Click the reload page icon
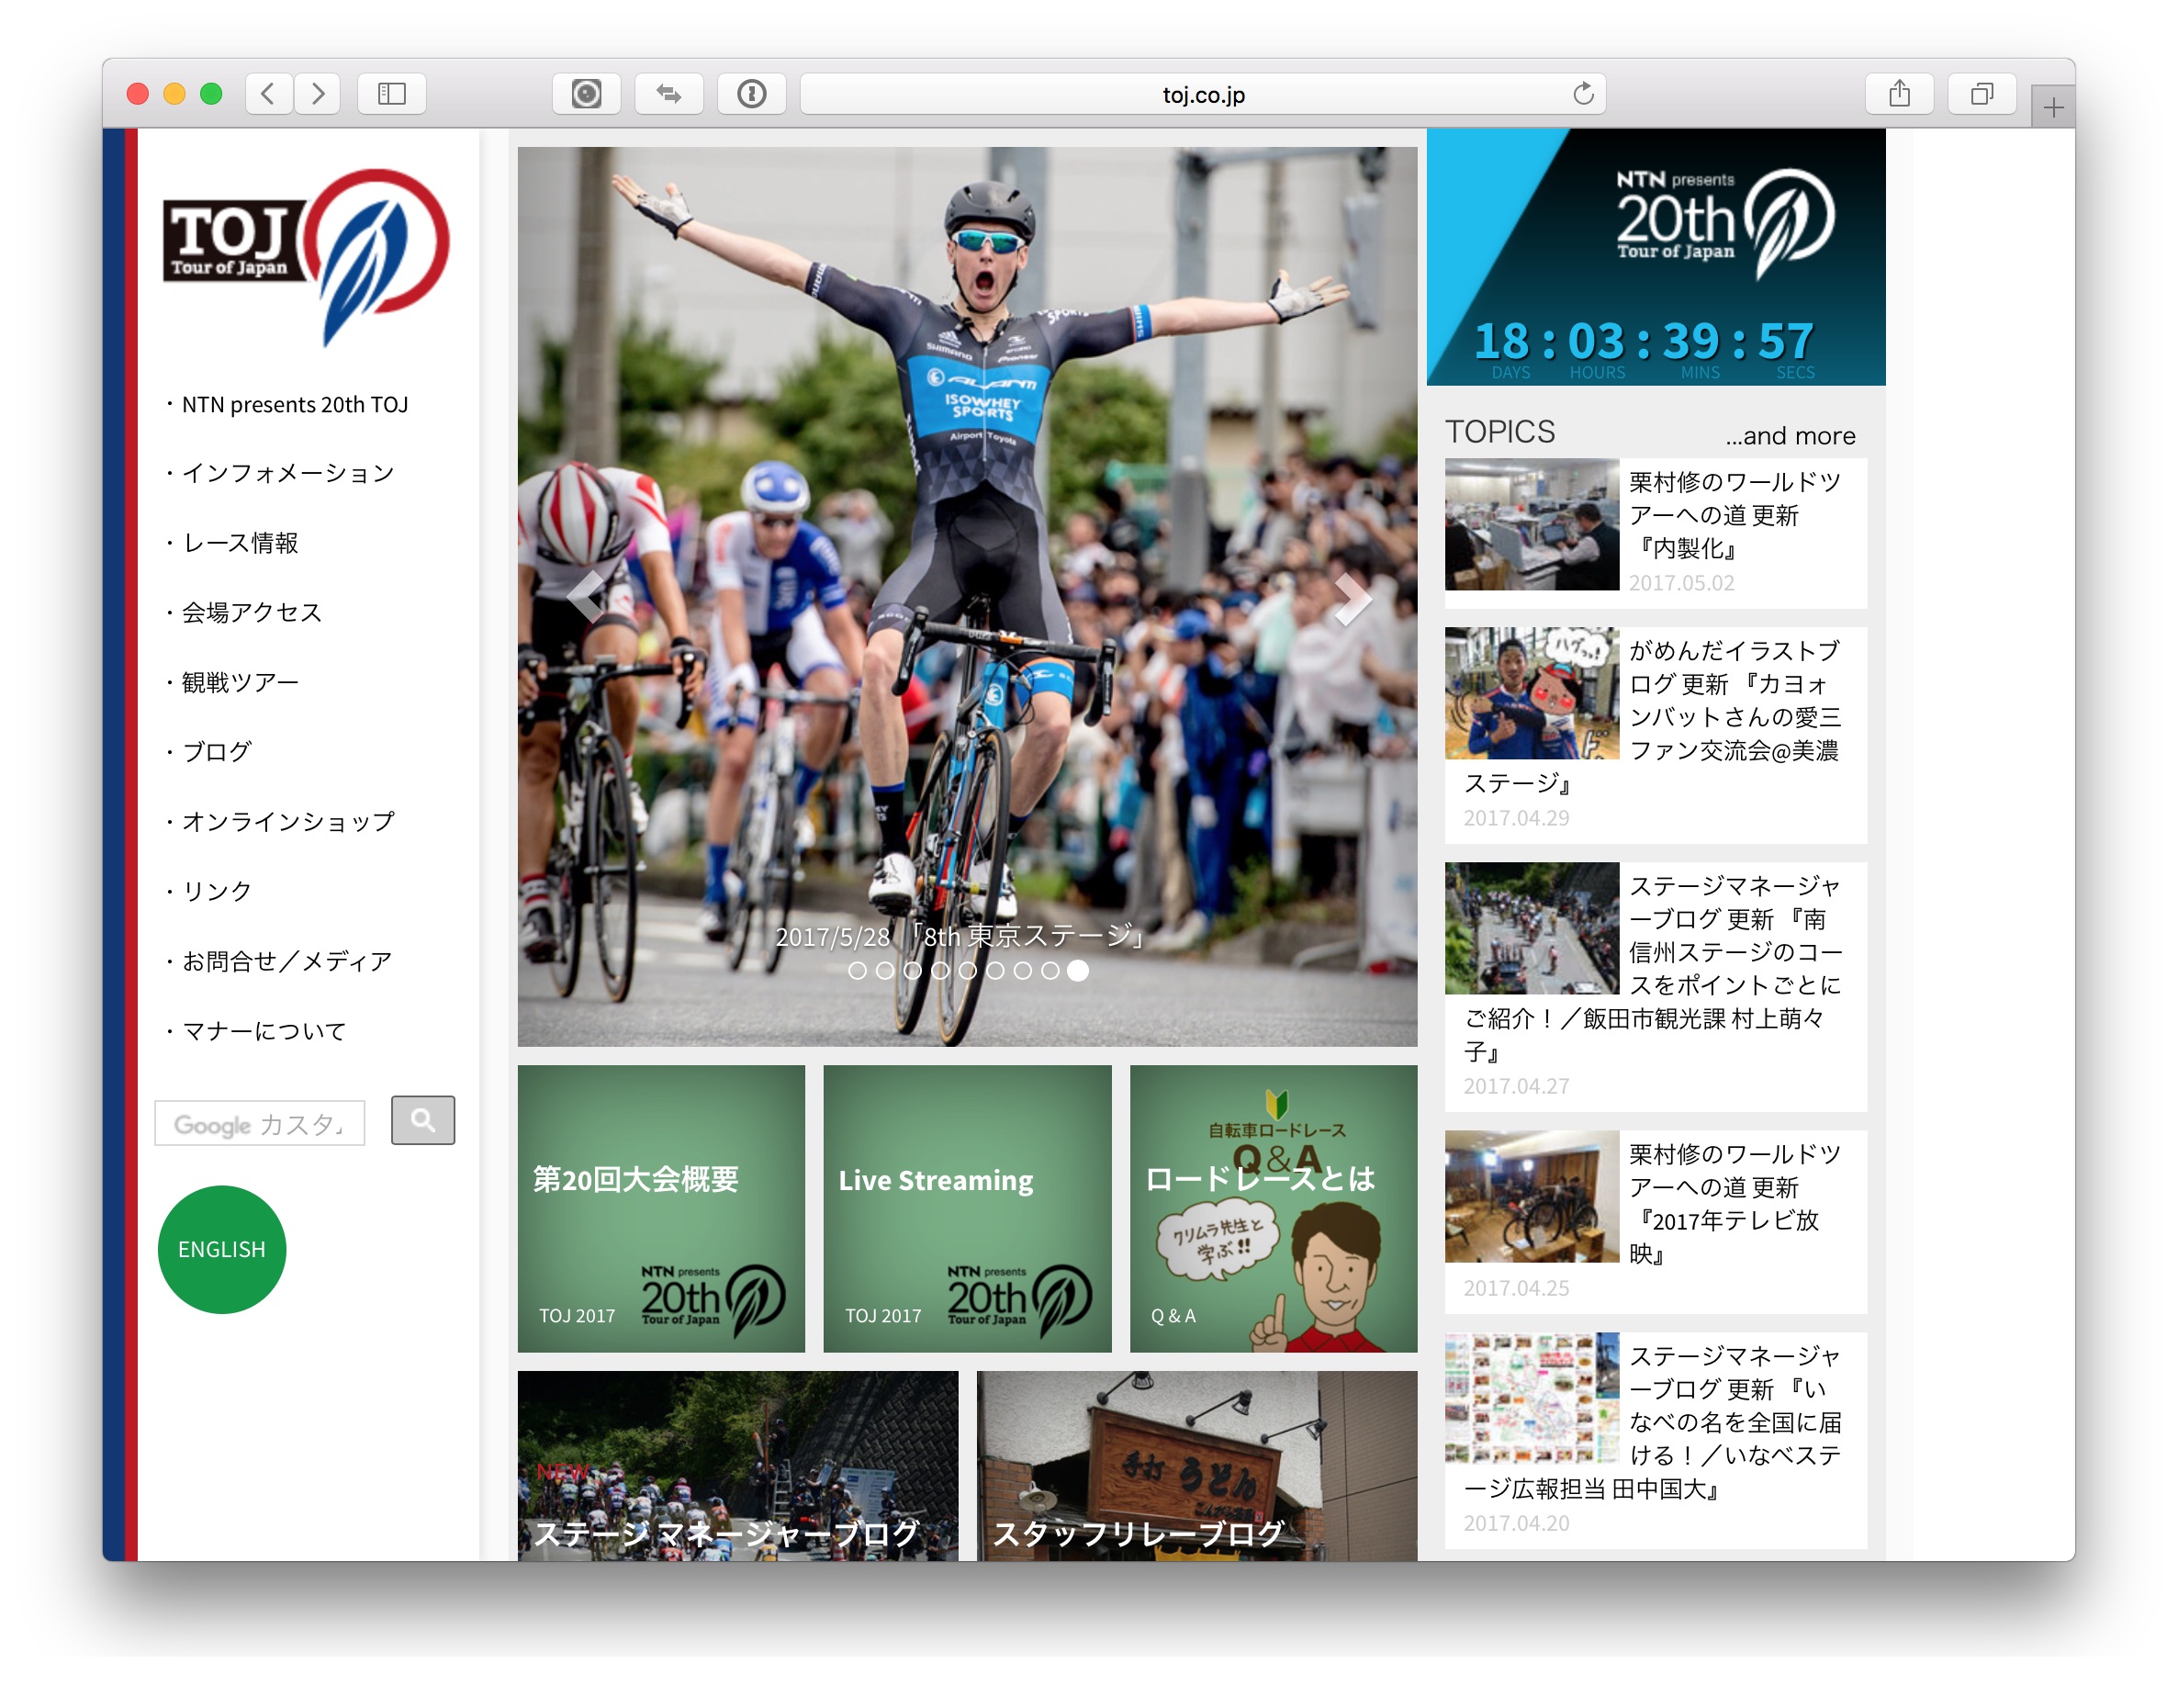Viewport: 2178px width, 1708px height. [x=1582, y=94]
